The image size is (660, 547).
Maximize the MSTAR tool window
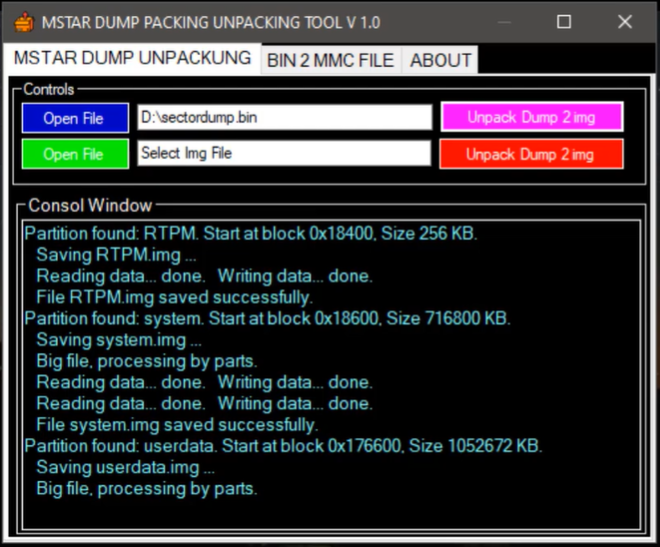pyautogui.click(x=564, y=22)
